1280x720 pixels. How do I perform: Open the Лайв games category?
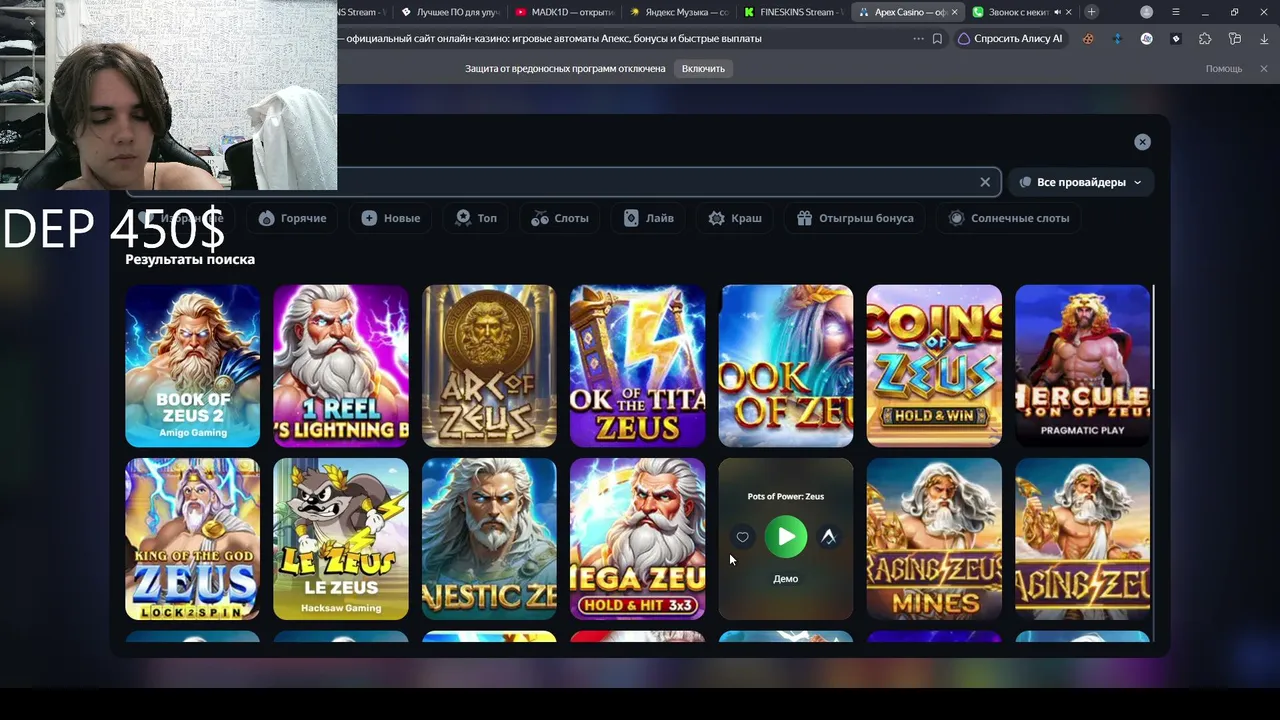point(649,218)
